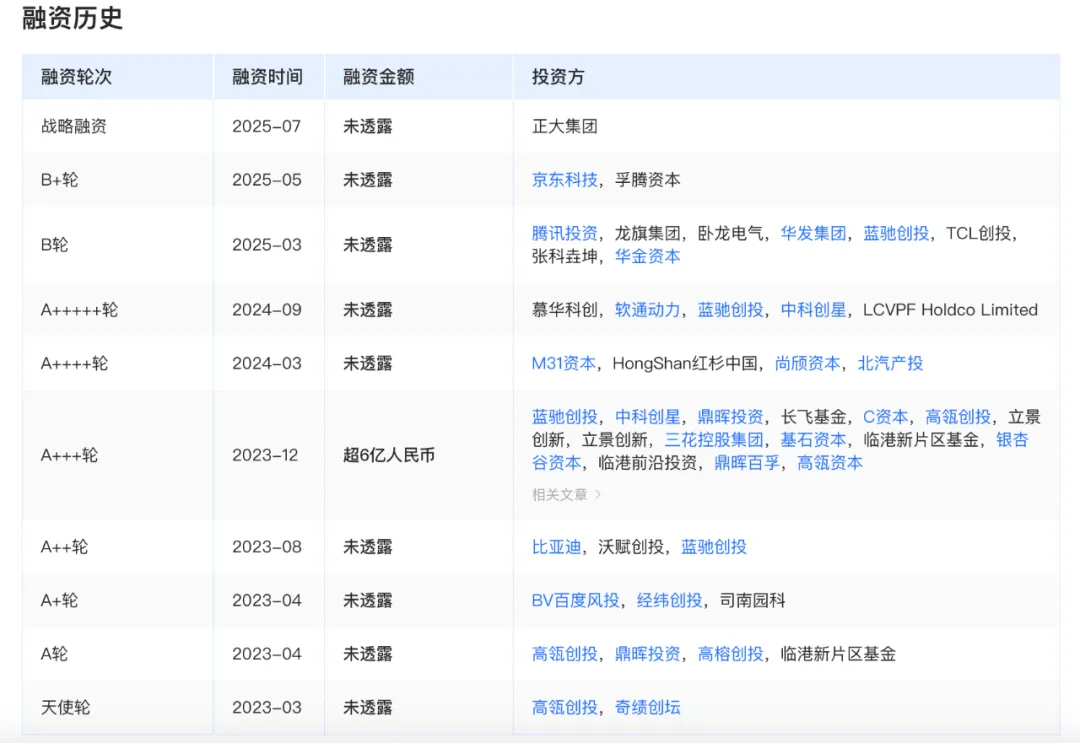This screenshot has width=1080, height=743.
Task: Select the 华发集团 investor link
Action: (813, 233)
